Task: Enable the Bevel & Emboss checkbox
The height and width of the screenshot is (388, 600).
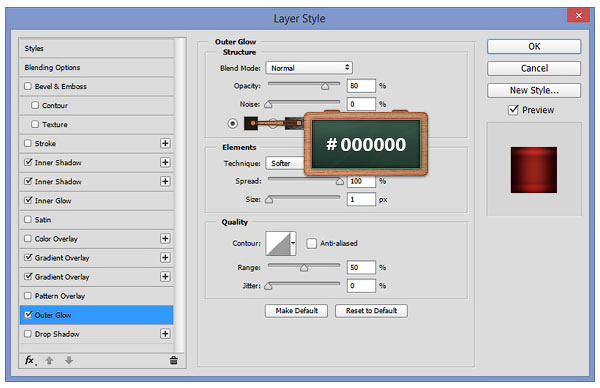Action: (x=28, y=86)
